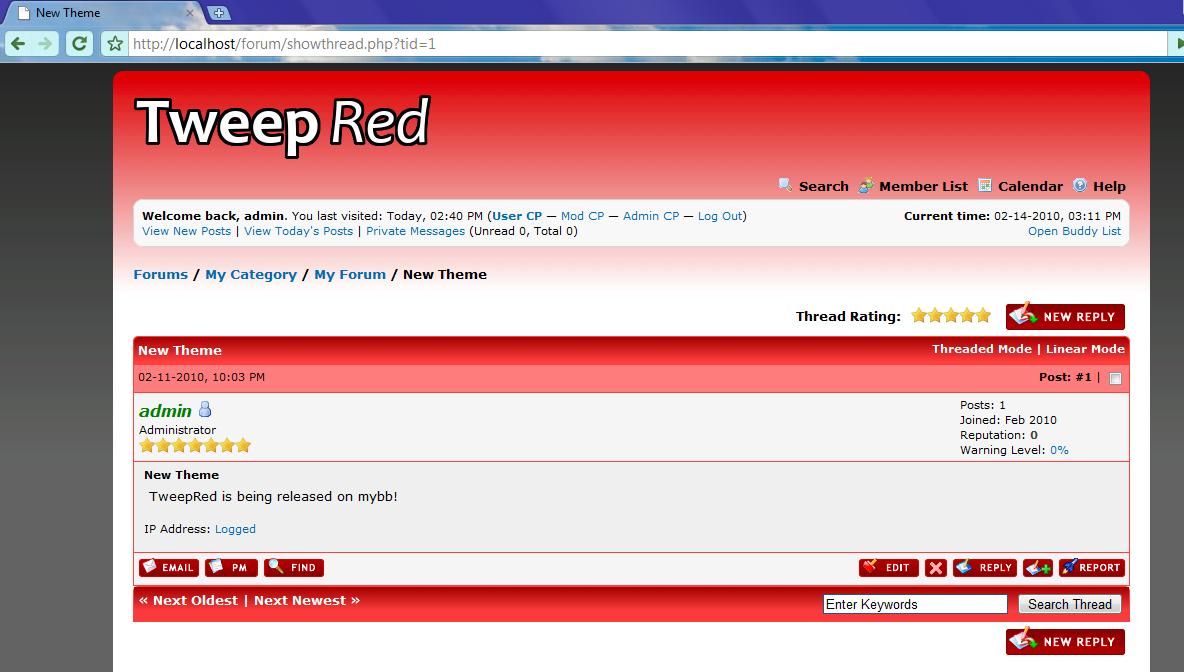Report this post with the Report button

(x=1091, y=567)
